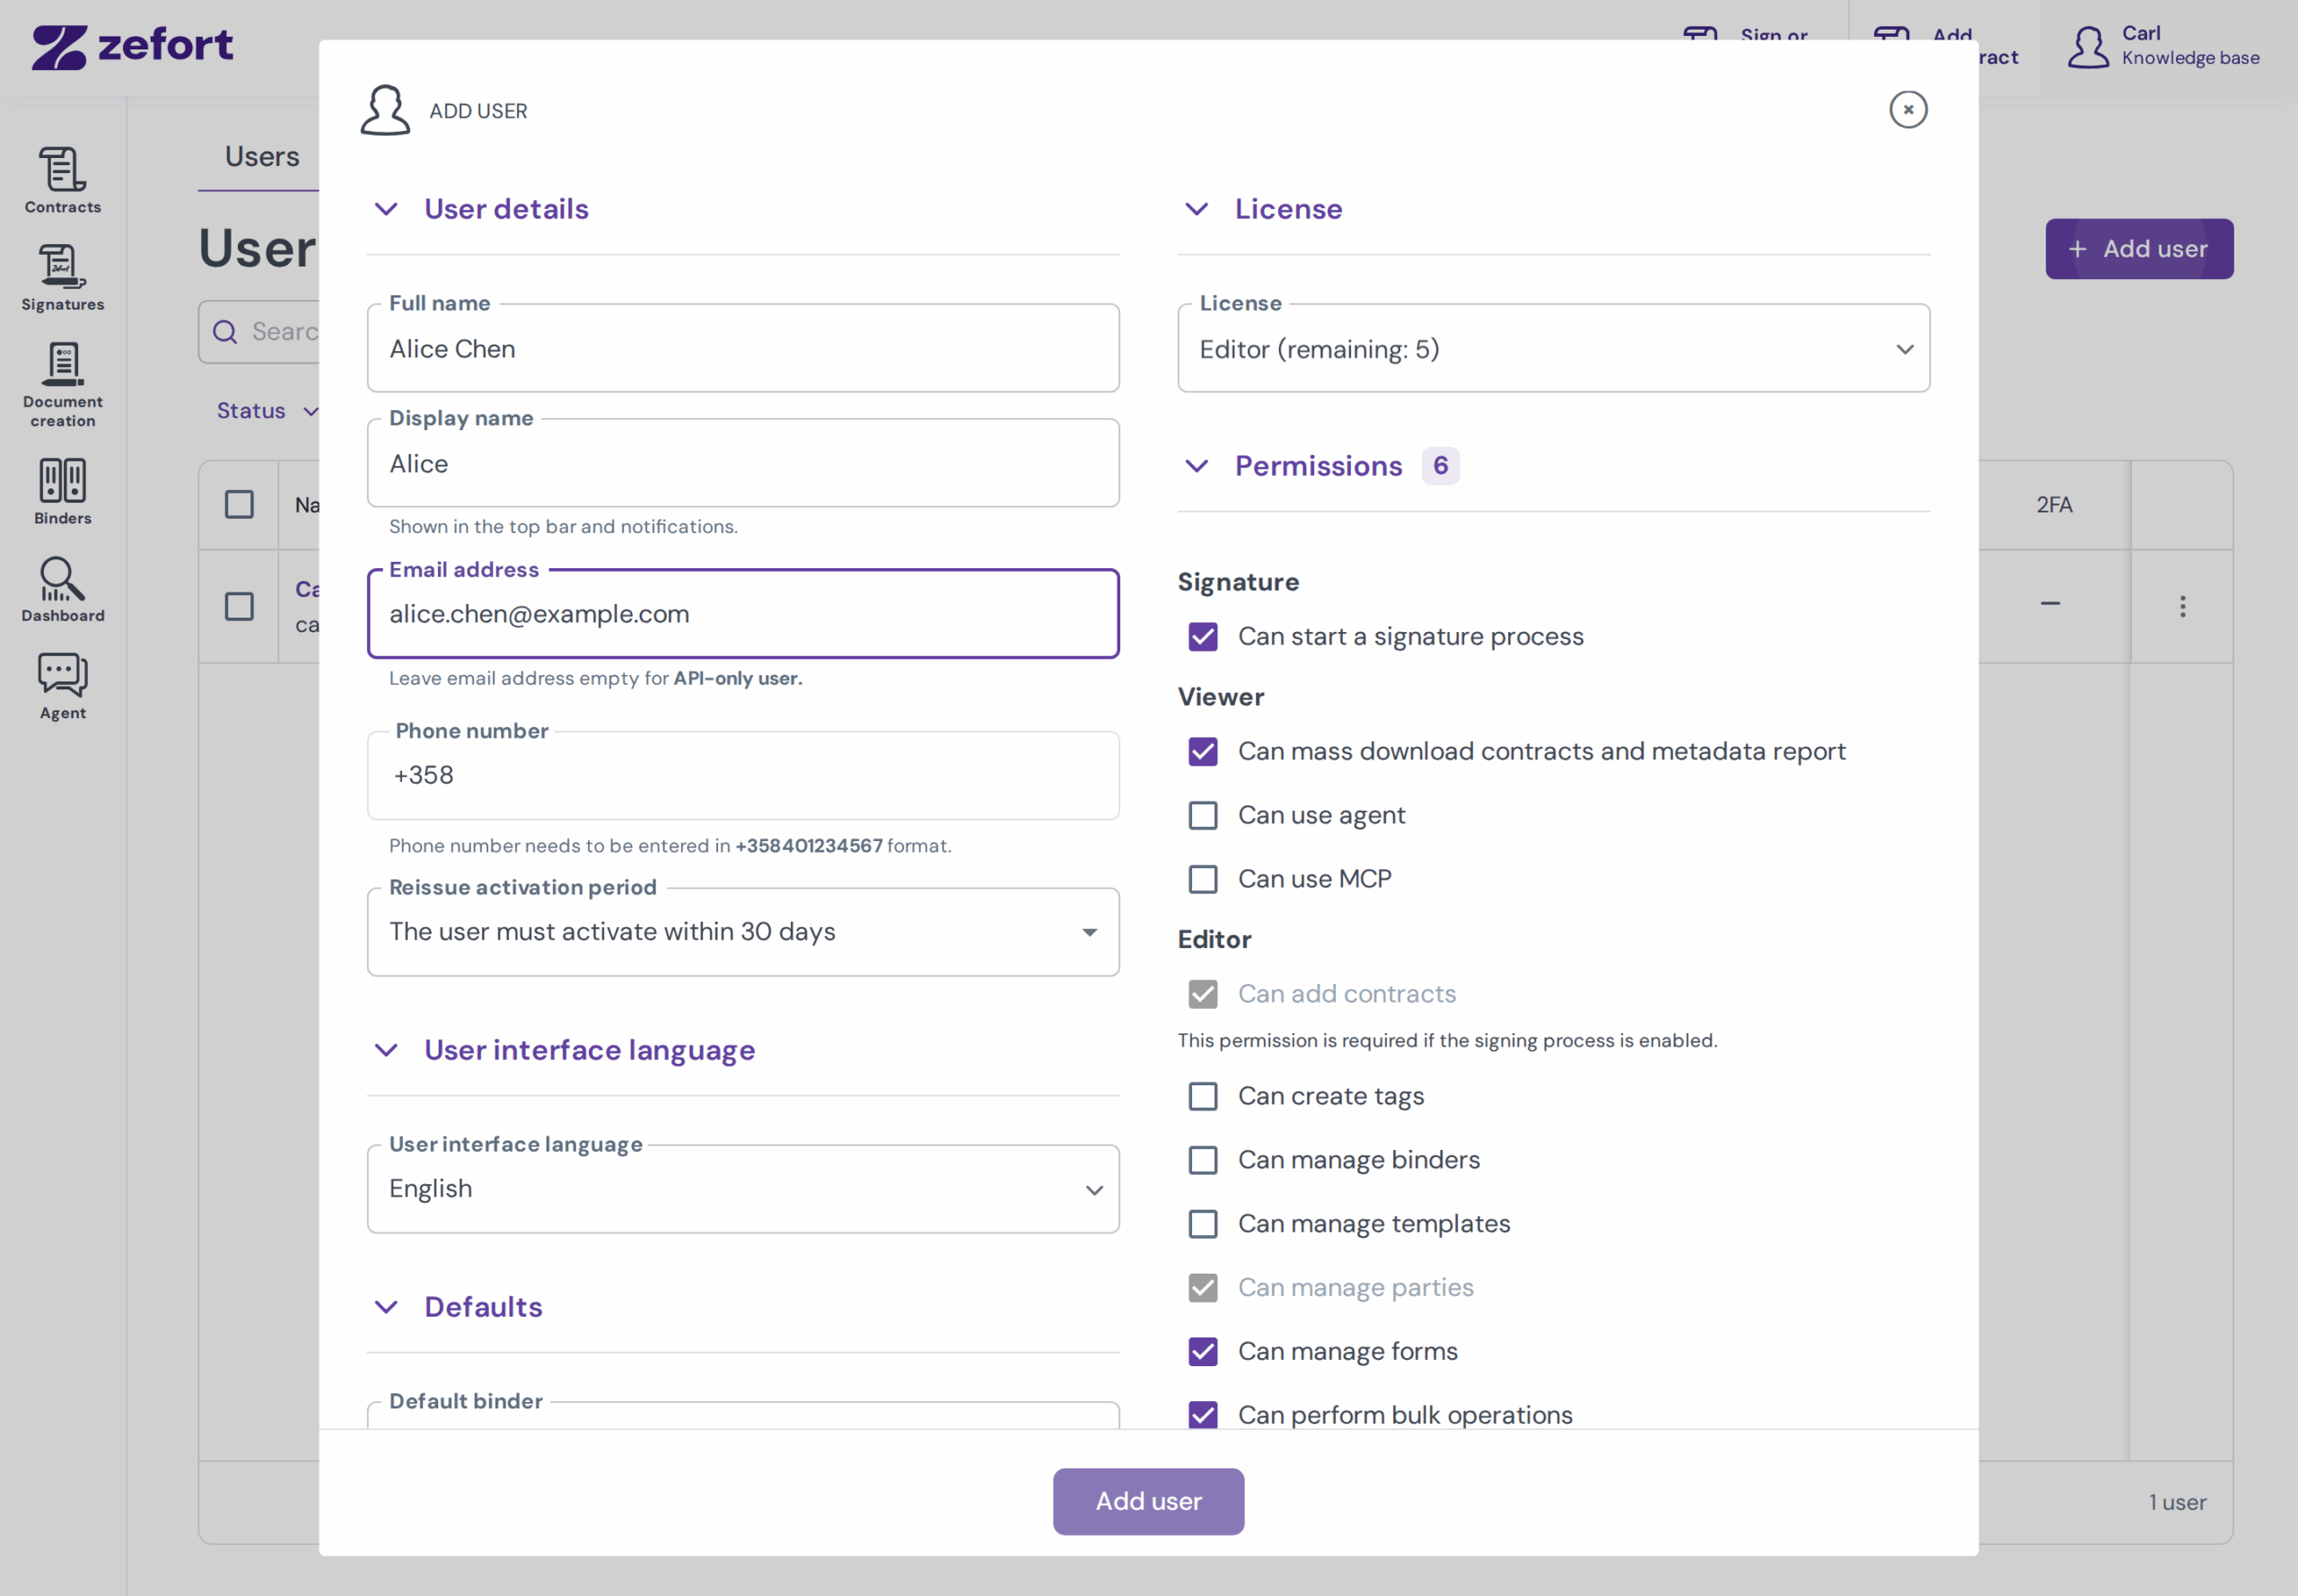
Task: Click the purple Add user button behind dialog
Action: (x=2138, y=249)
